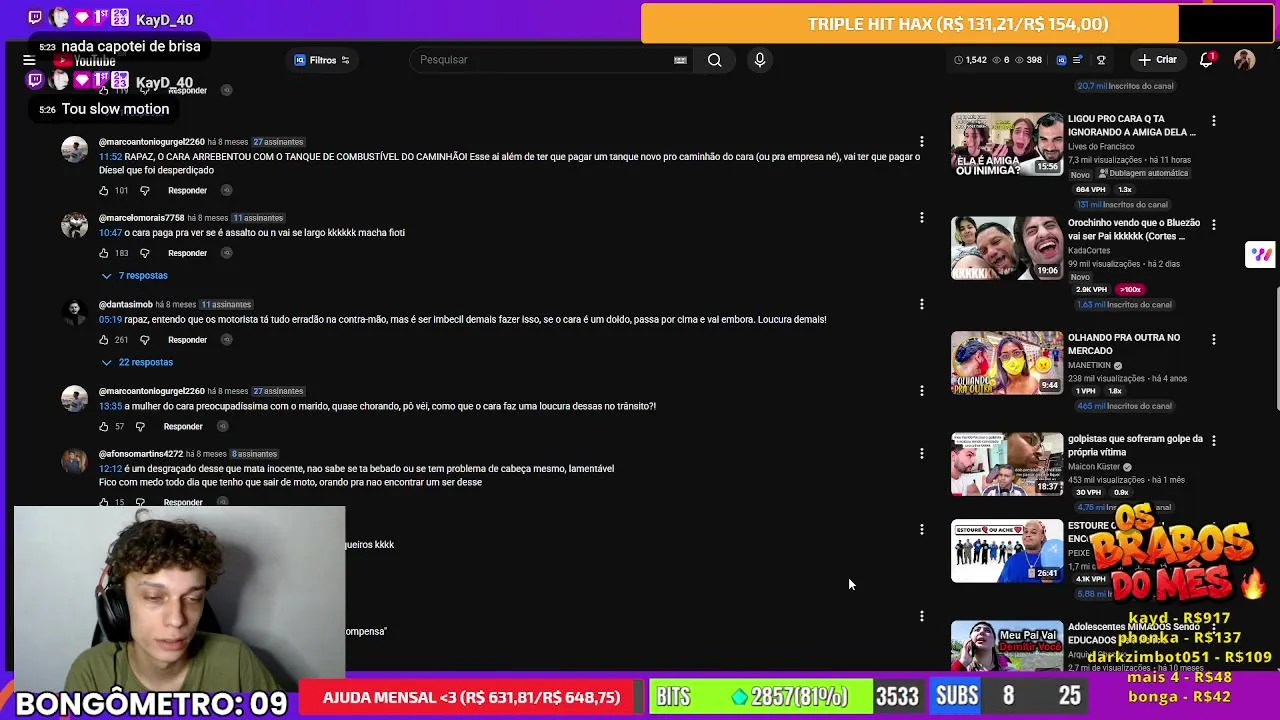This screenshot has height=720, width=1280.
Task: Jump to timestamp 05:19
Action: tap(110, 320)
